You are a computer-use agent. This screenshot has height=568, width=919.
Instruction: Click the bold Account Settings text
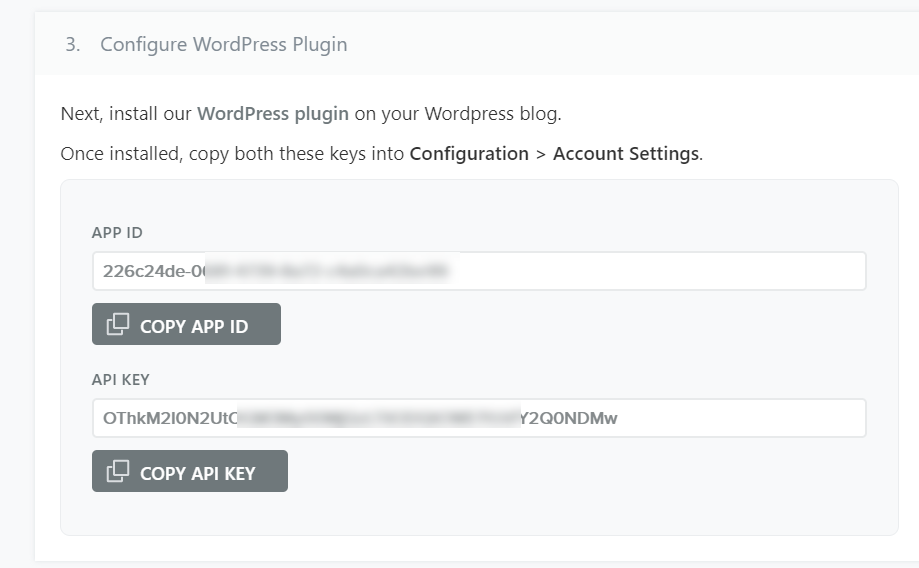625,154
